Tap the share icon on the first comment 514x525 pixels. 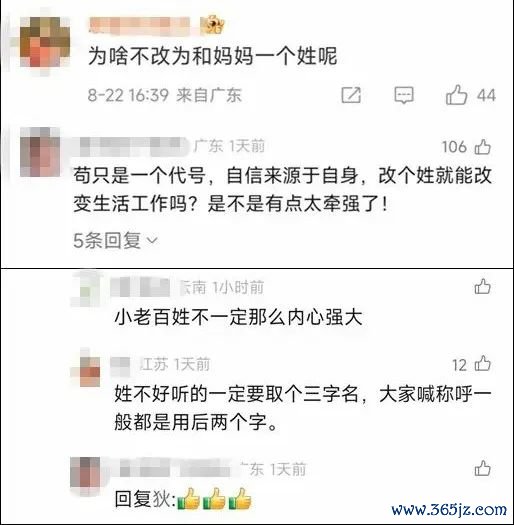(351, 95)
